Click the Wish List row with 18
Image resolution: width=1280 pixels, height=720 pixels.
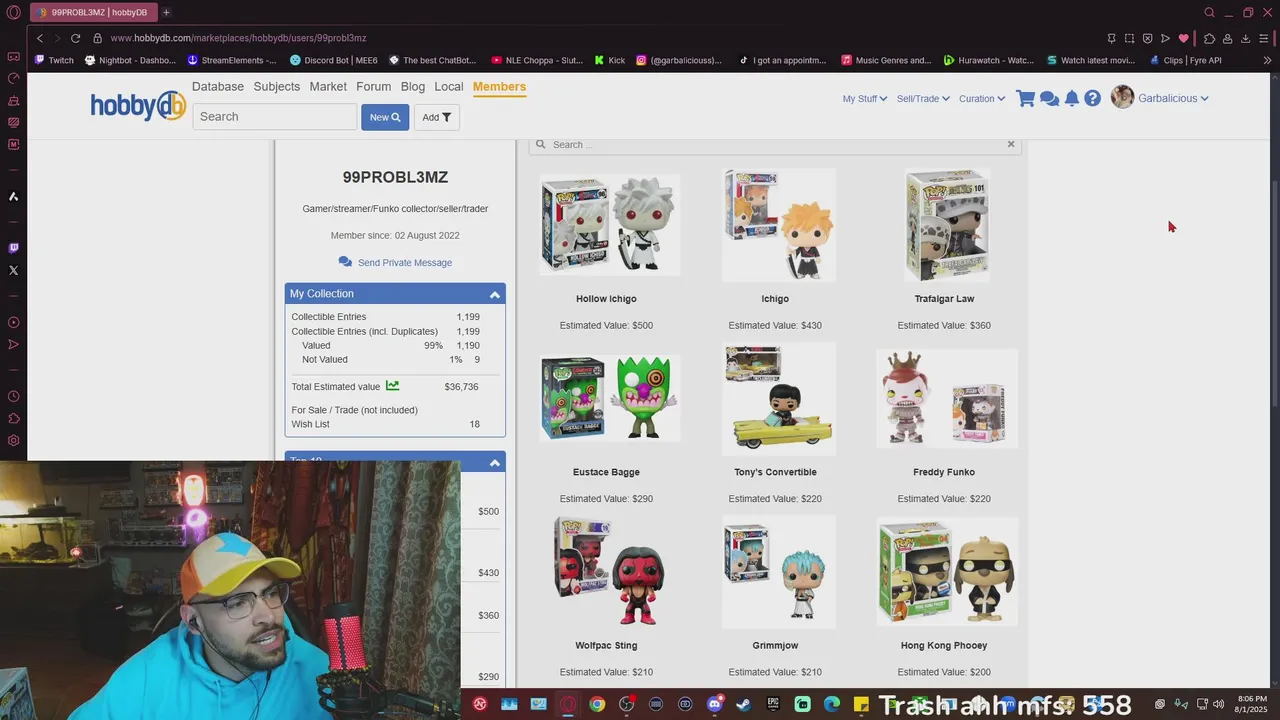tap(386, 424)
